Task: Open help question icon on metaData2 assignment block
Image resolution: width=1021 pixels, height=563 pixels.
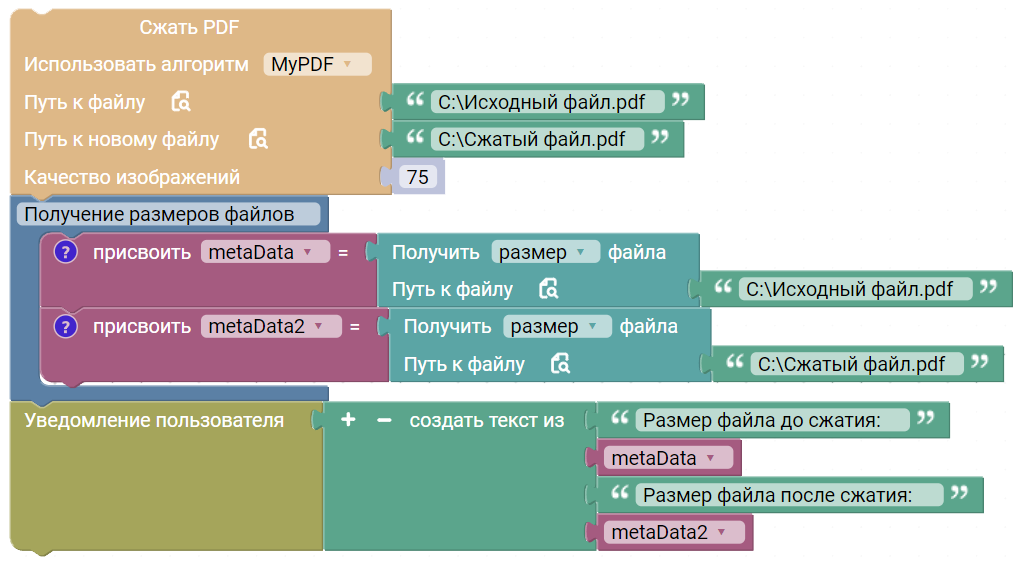Action: 65,326
